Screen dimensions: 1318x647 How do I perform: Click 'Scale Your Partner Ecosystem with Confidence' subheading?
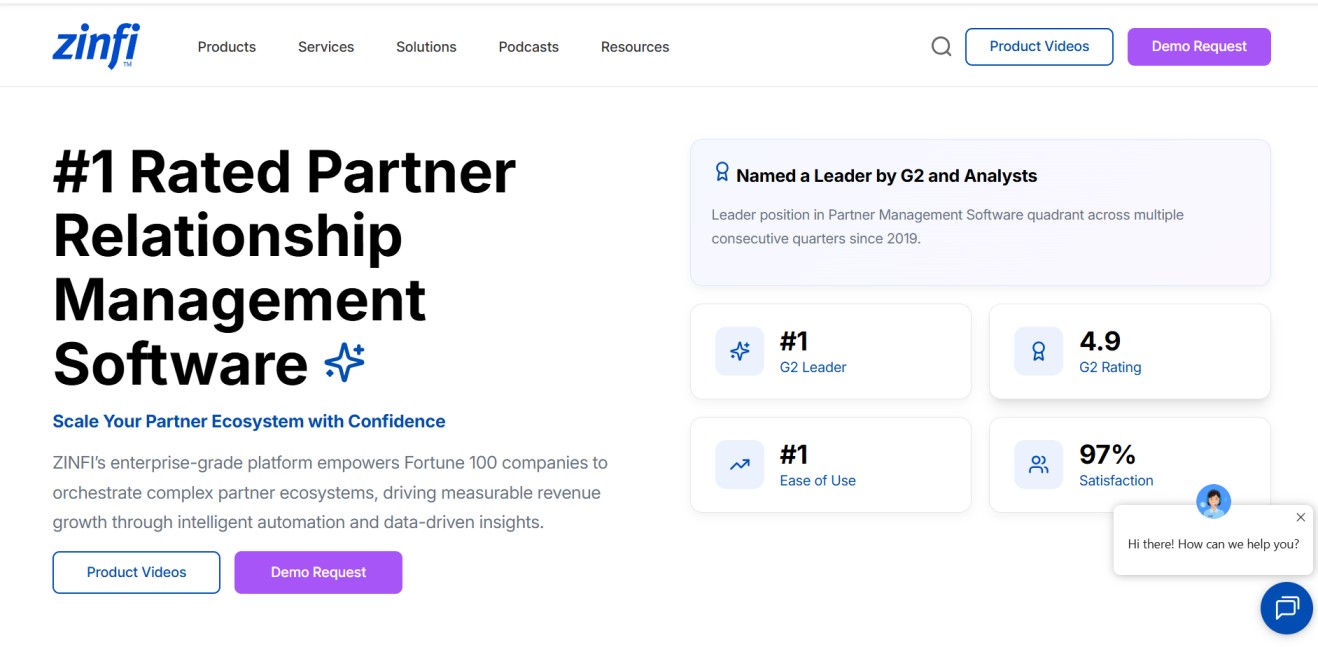click(x=249, y=421)
